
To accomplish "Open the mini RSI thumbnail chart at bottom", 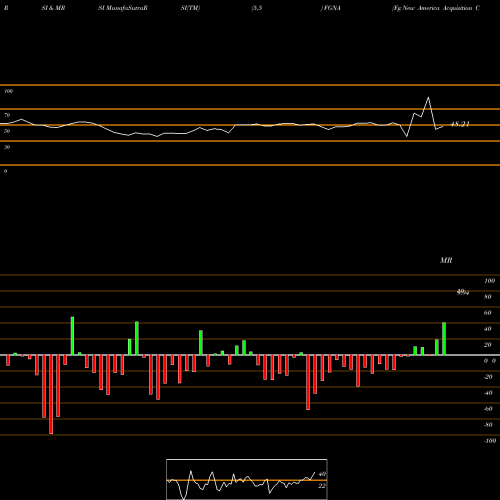I will point(247,479).
